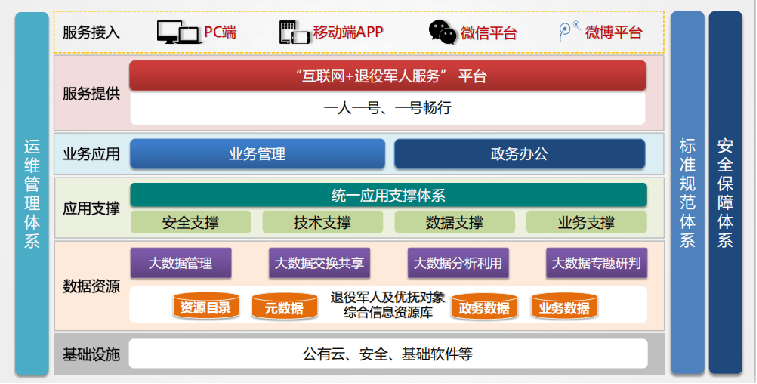The width and height of the screenshot is (757, 384).
Task: Click the 应用支撑 layer label
Action: [x=91, y=208]
